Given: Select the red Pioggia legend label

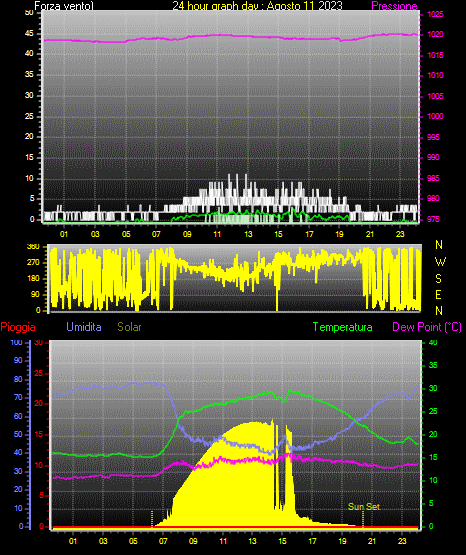Looking at the screenshot, I should [x=18, y=327].
